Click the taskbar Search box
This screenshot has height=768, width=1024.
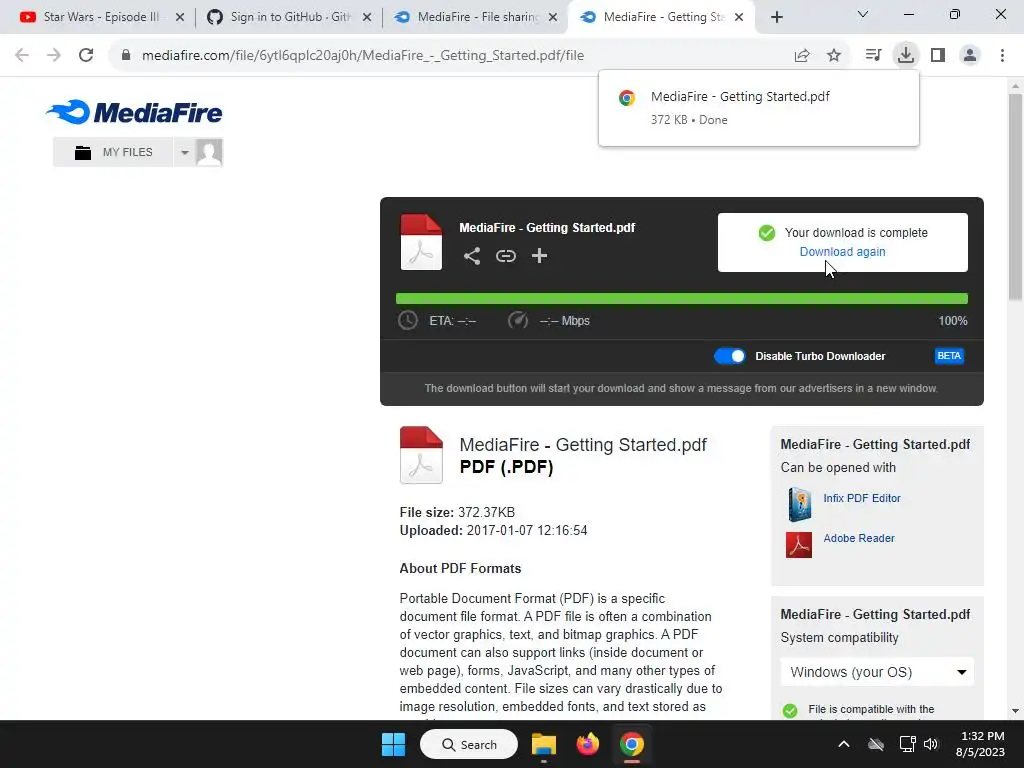tap(469, 744)
